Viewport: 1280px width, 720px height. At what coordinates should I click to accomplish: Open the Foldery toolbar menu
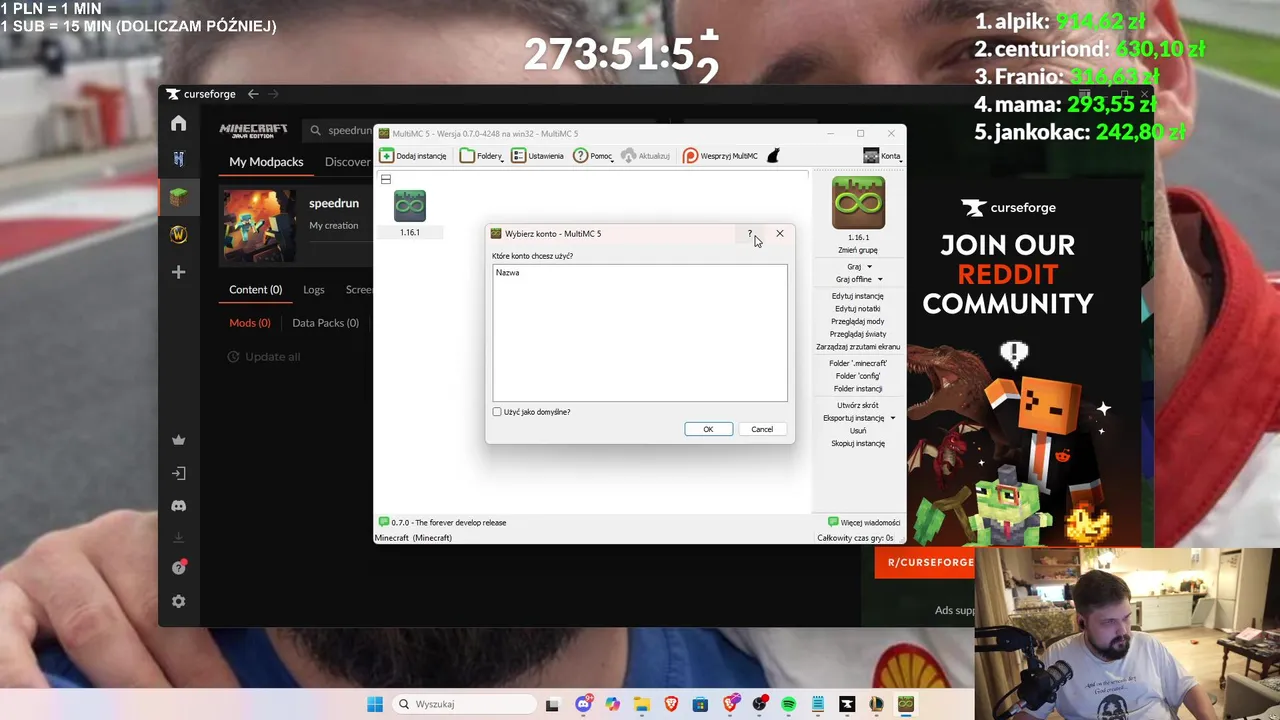click(481, 156)
